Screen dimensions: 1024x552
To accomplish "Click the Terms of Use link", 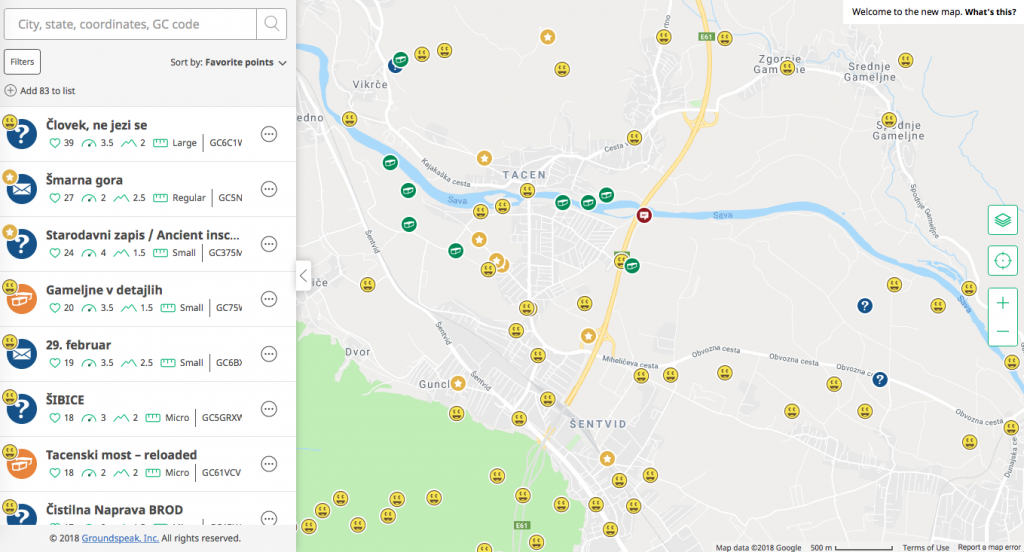I will (925, 547).
